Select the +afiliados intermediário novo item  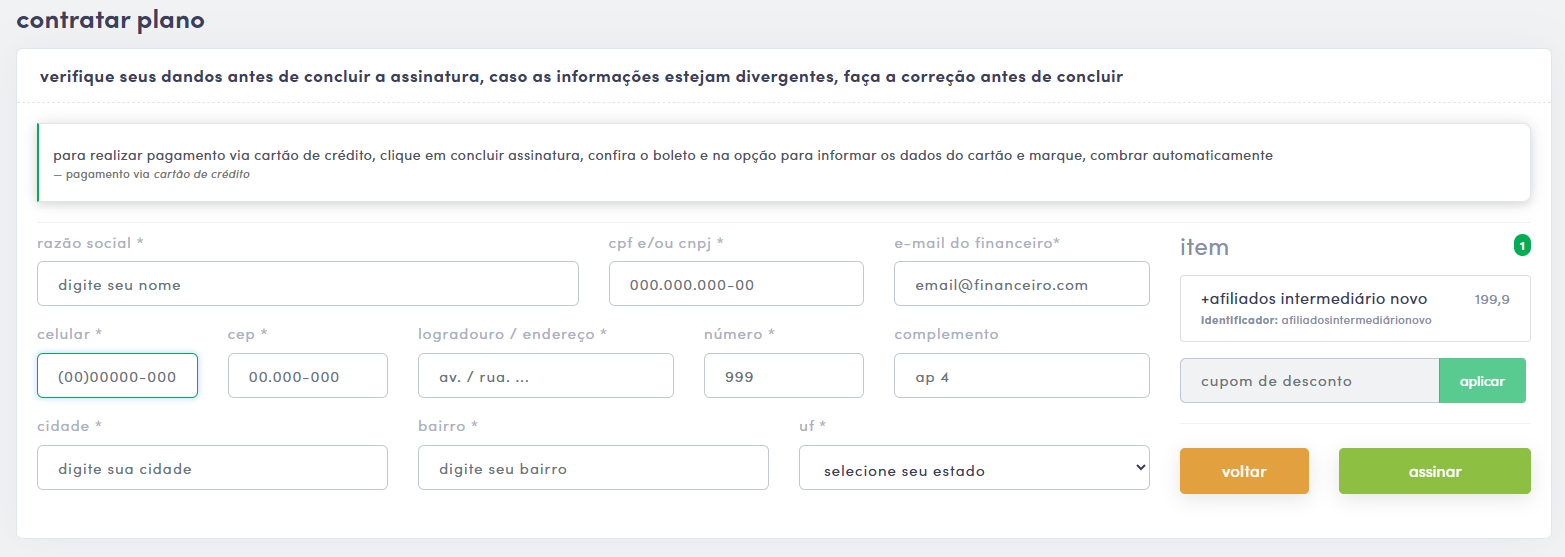(1355, 308)
